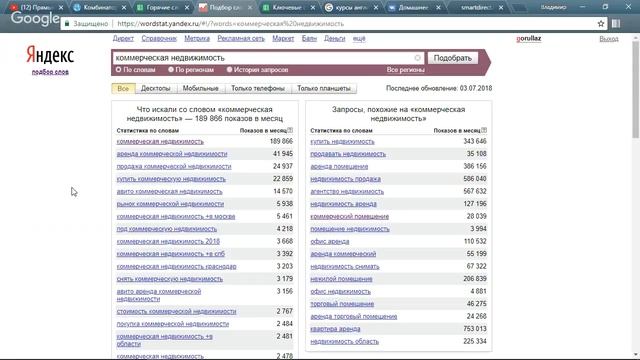Select the 'По регионам' radio option

(x=171, y=70)
